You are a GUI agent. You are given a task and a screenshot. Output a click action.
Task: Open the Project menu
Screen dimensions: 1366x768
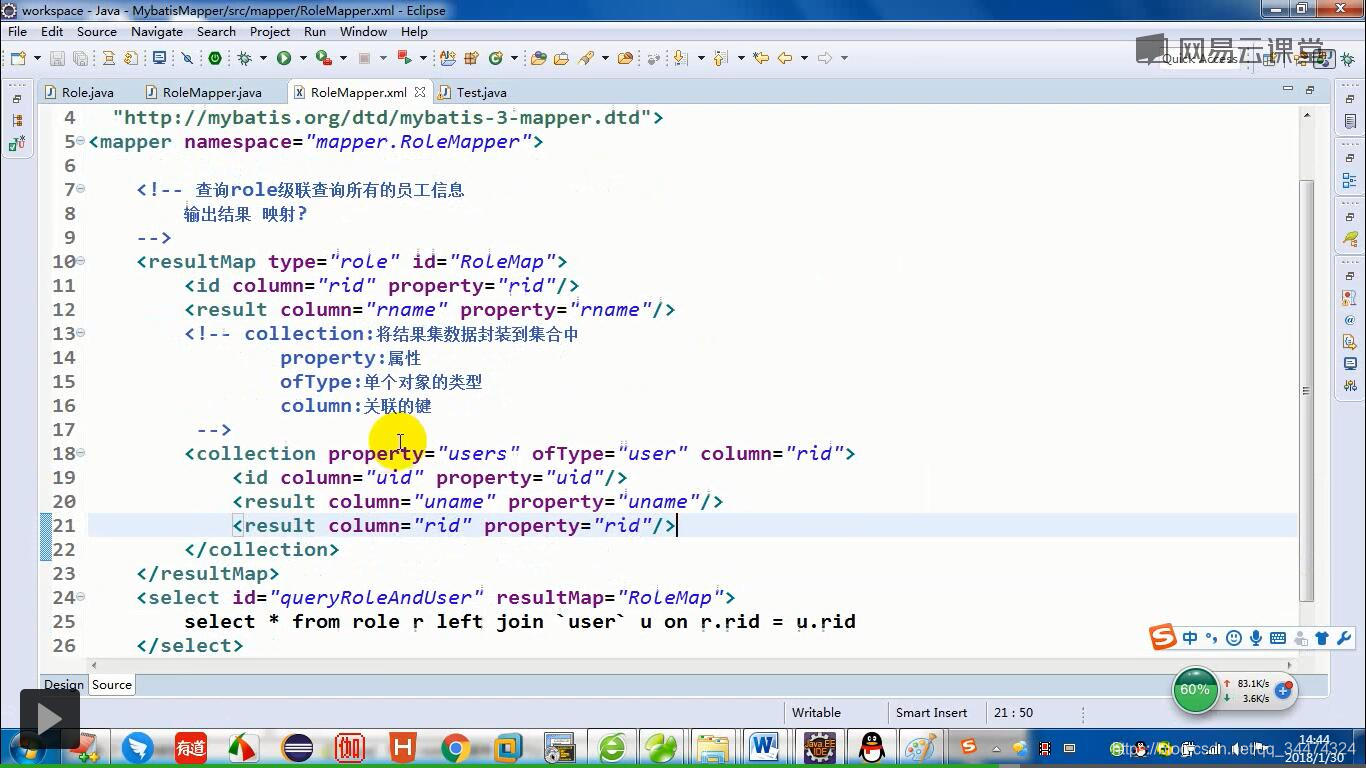(x=270, y=31)
